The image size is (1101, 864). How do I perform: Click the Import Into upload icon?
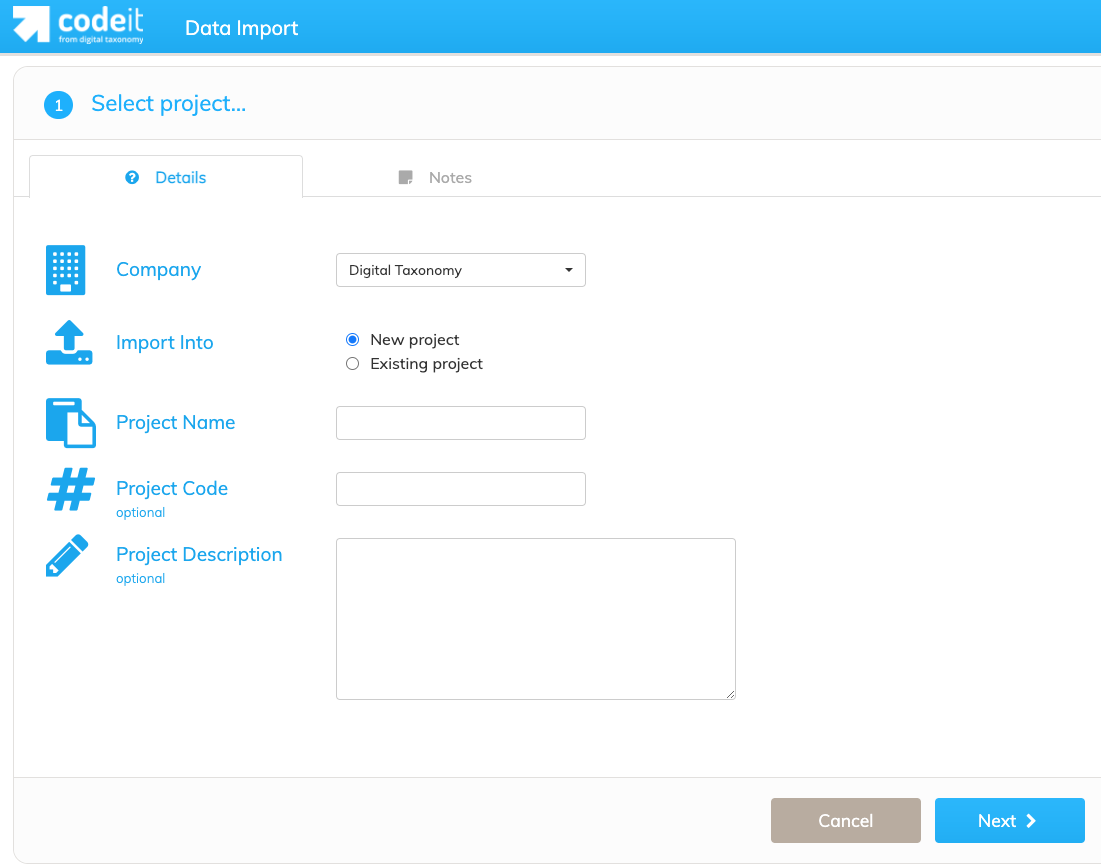tap(69, 343)
